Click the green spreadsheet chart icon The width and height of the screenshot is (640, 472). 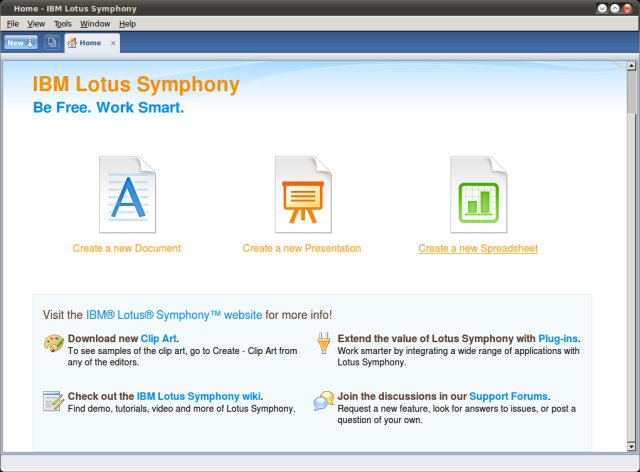(478, 194)
